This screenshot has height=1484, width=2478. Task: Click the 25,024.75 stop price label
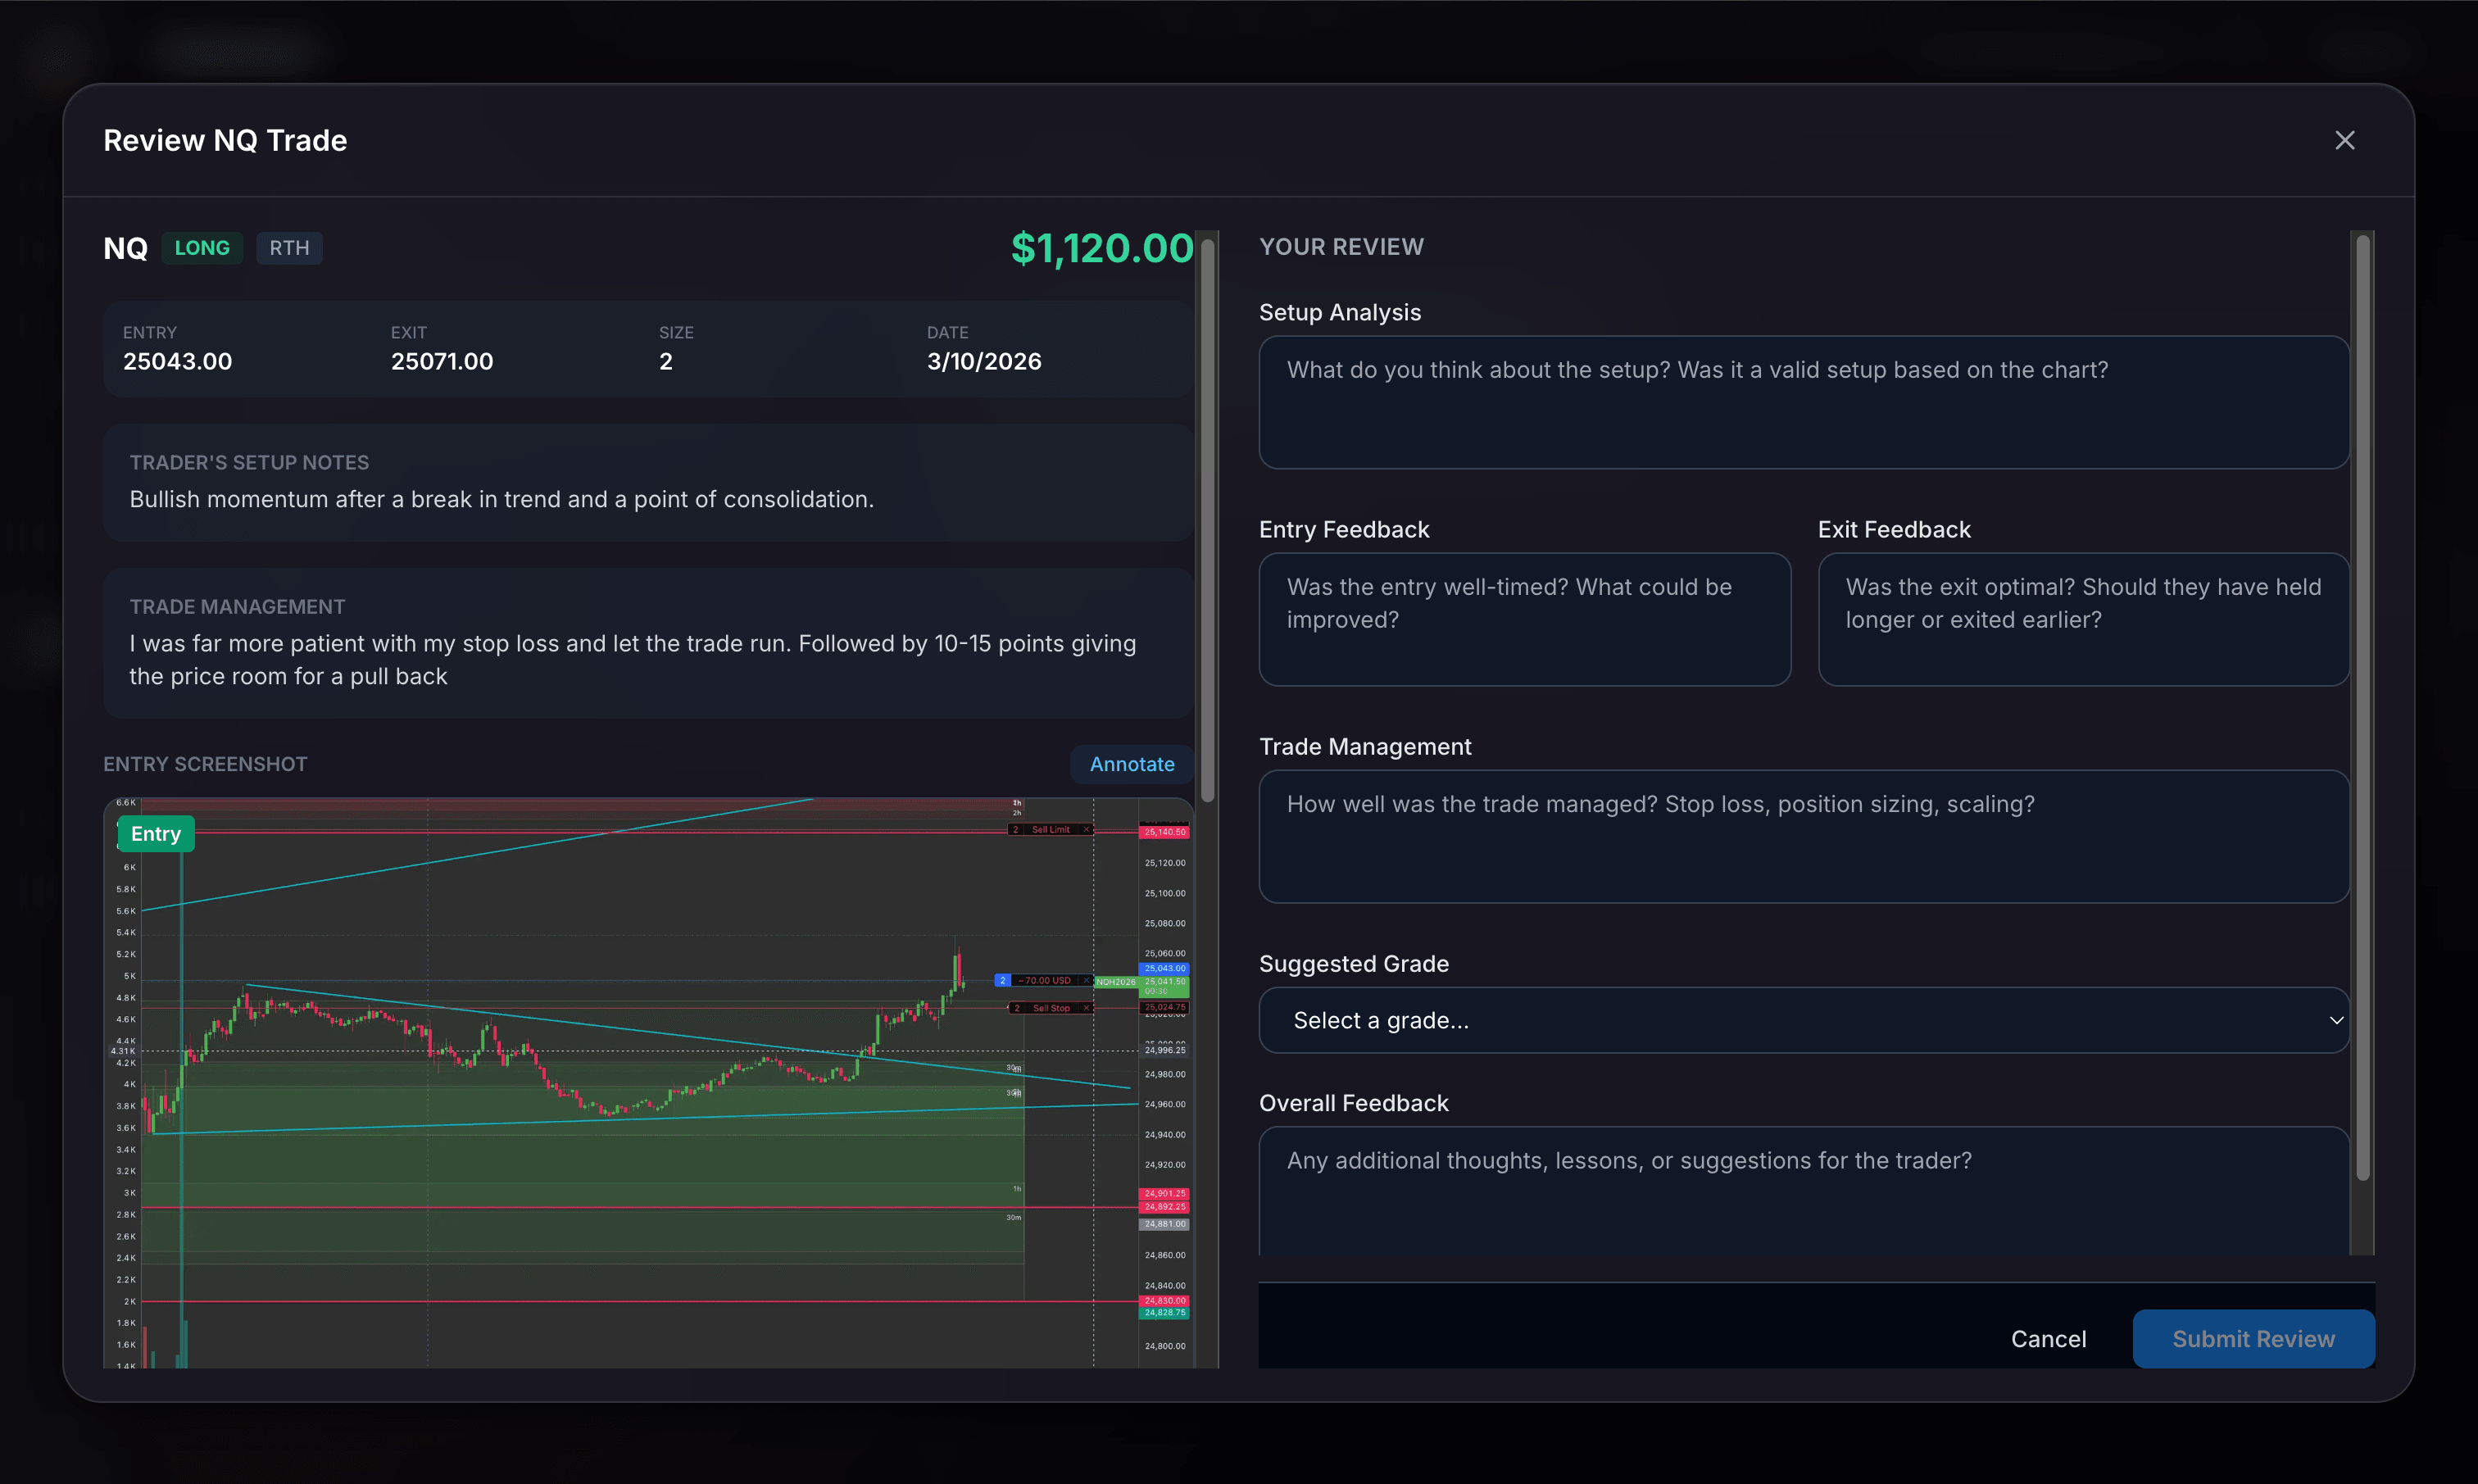tap(1166, 1006)
